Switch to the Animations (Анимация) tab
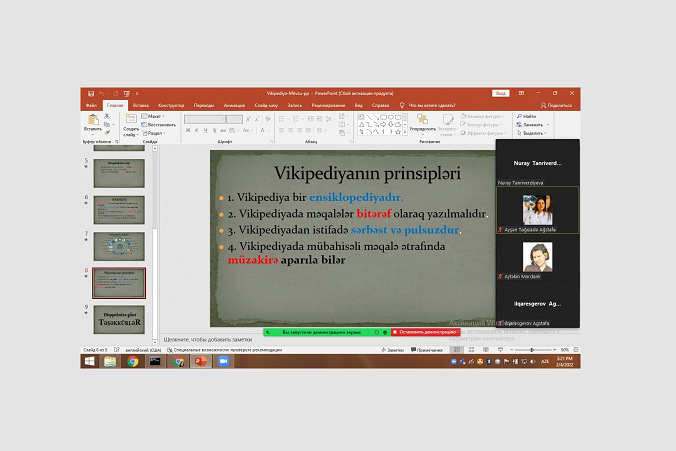The width and height of the screenshot is (676, 451). pos(234,106)
